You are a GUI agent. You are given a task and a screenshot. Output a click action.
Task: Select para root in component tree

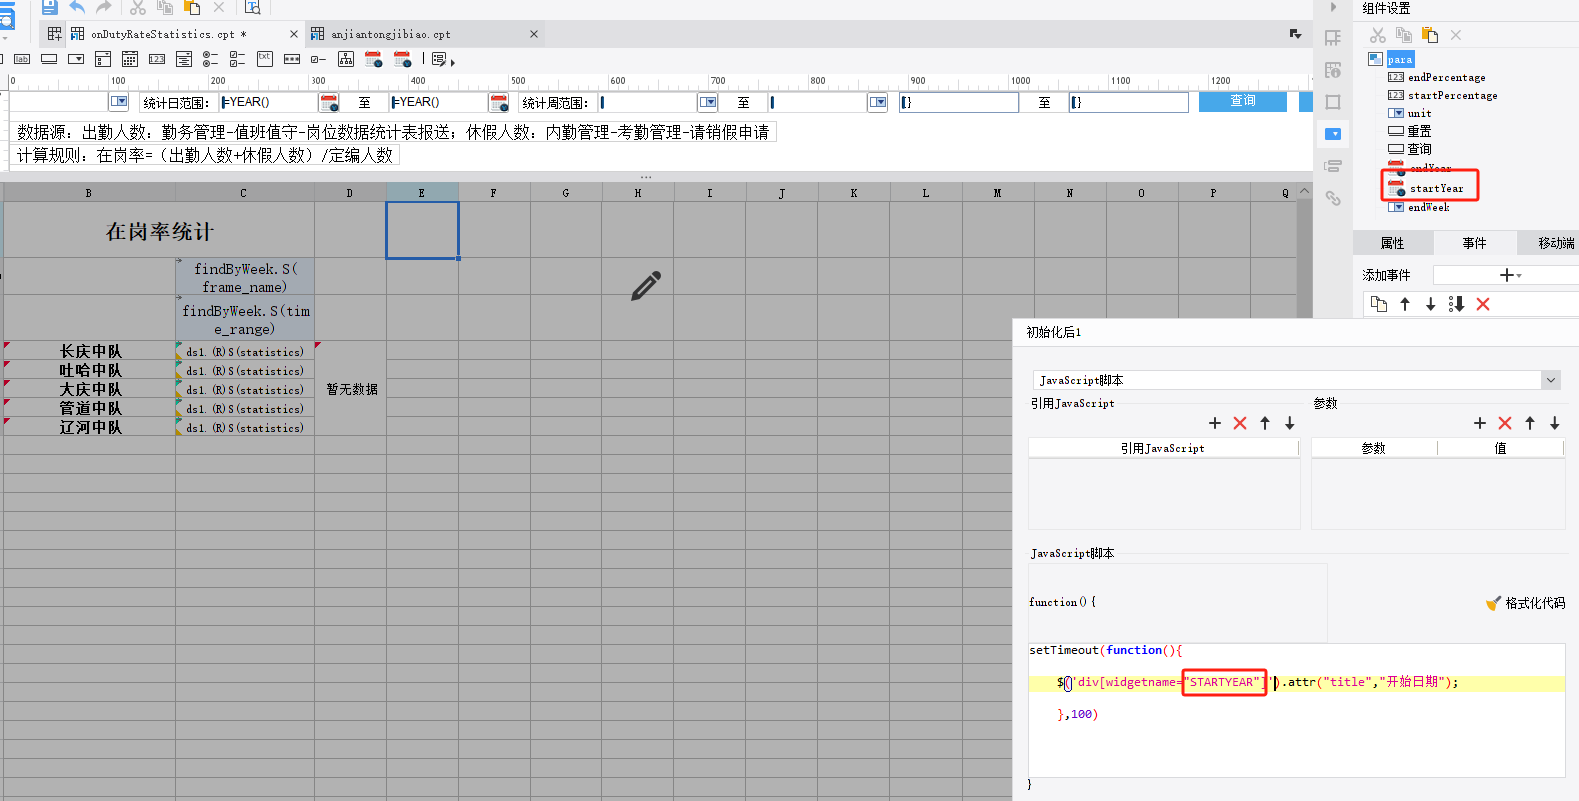coord(1400,59)
